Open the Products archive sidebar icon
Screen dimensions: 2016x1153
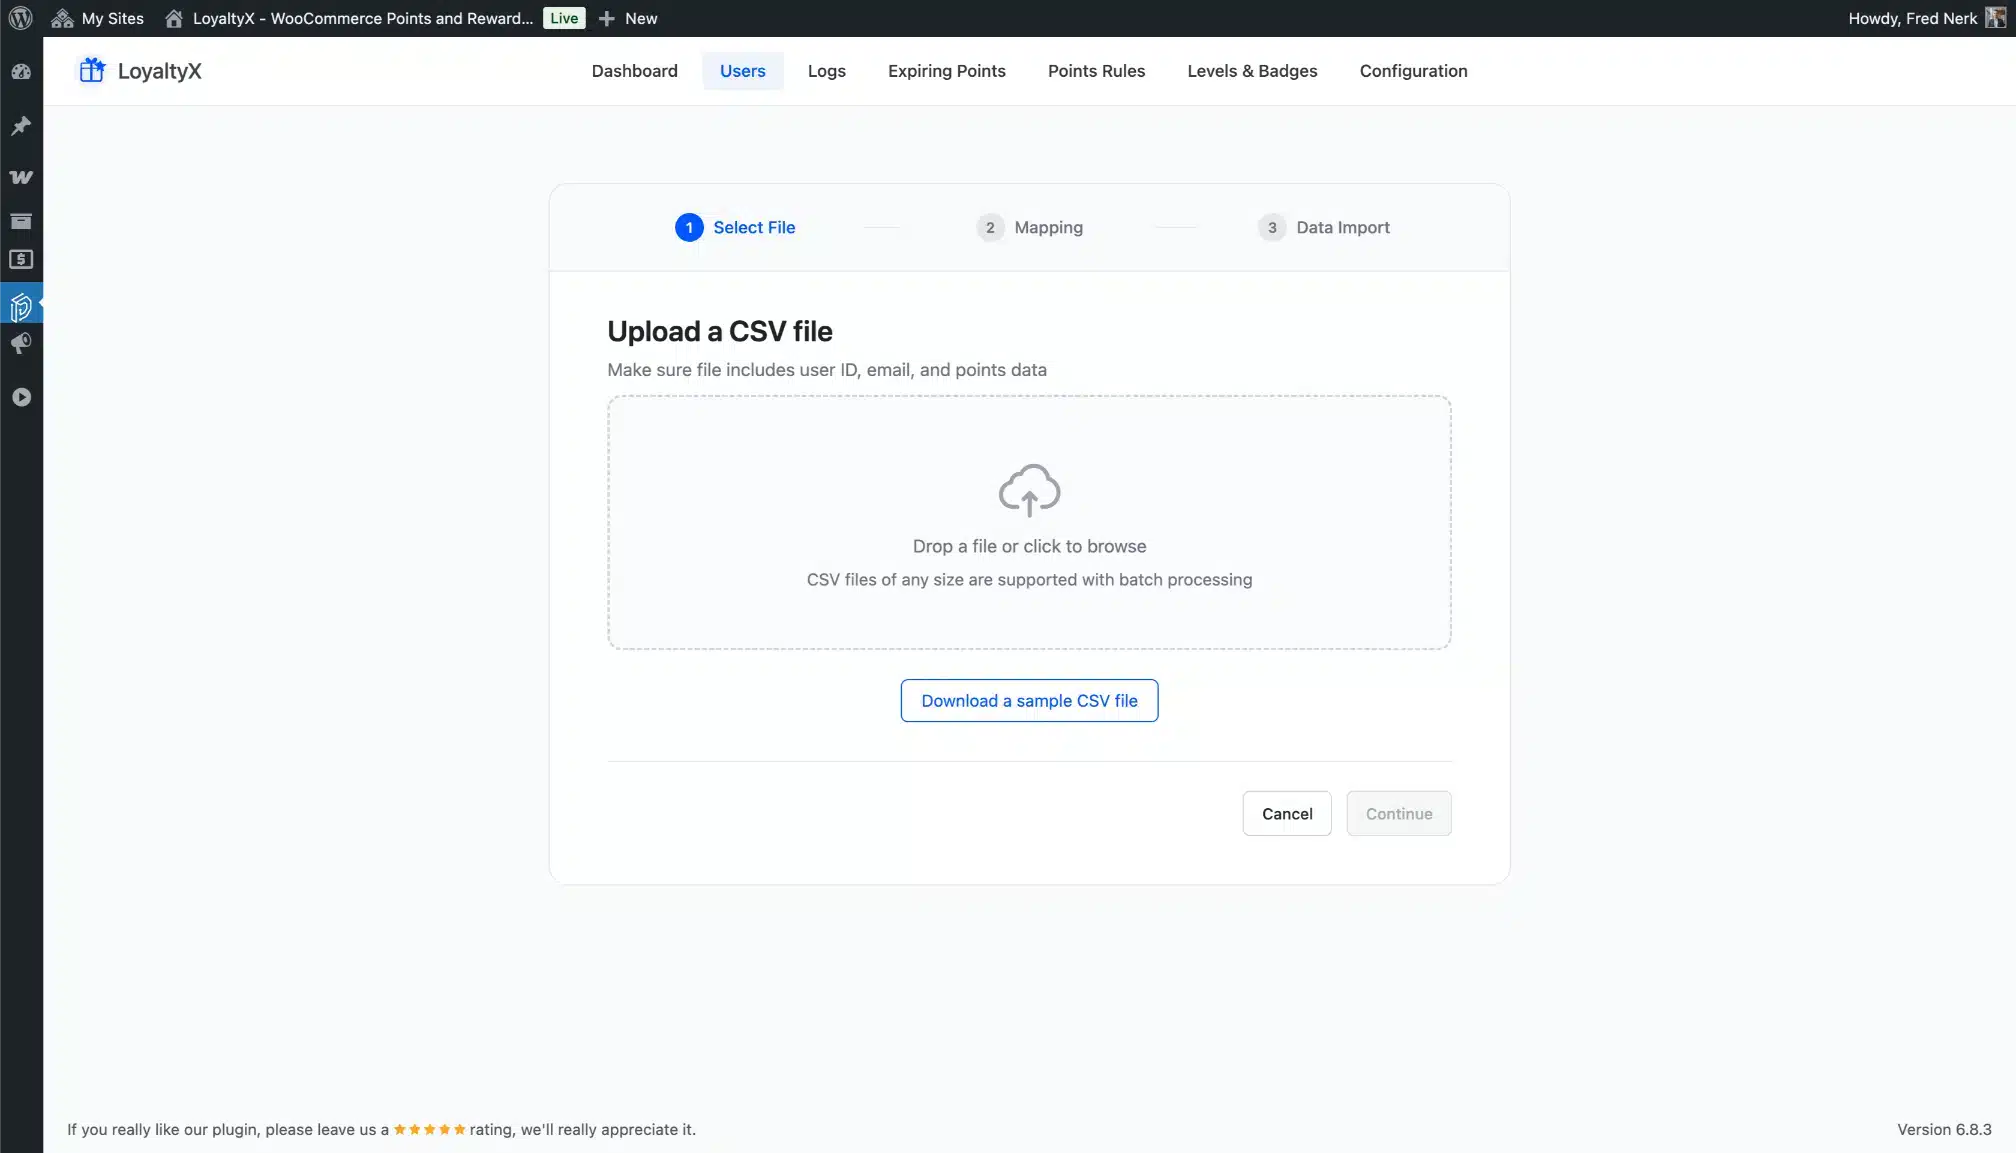[x=21, y=221]
